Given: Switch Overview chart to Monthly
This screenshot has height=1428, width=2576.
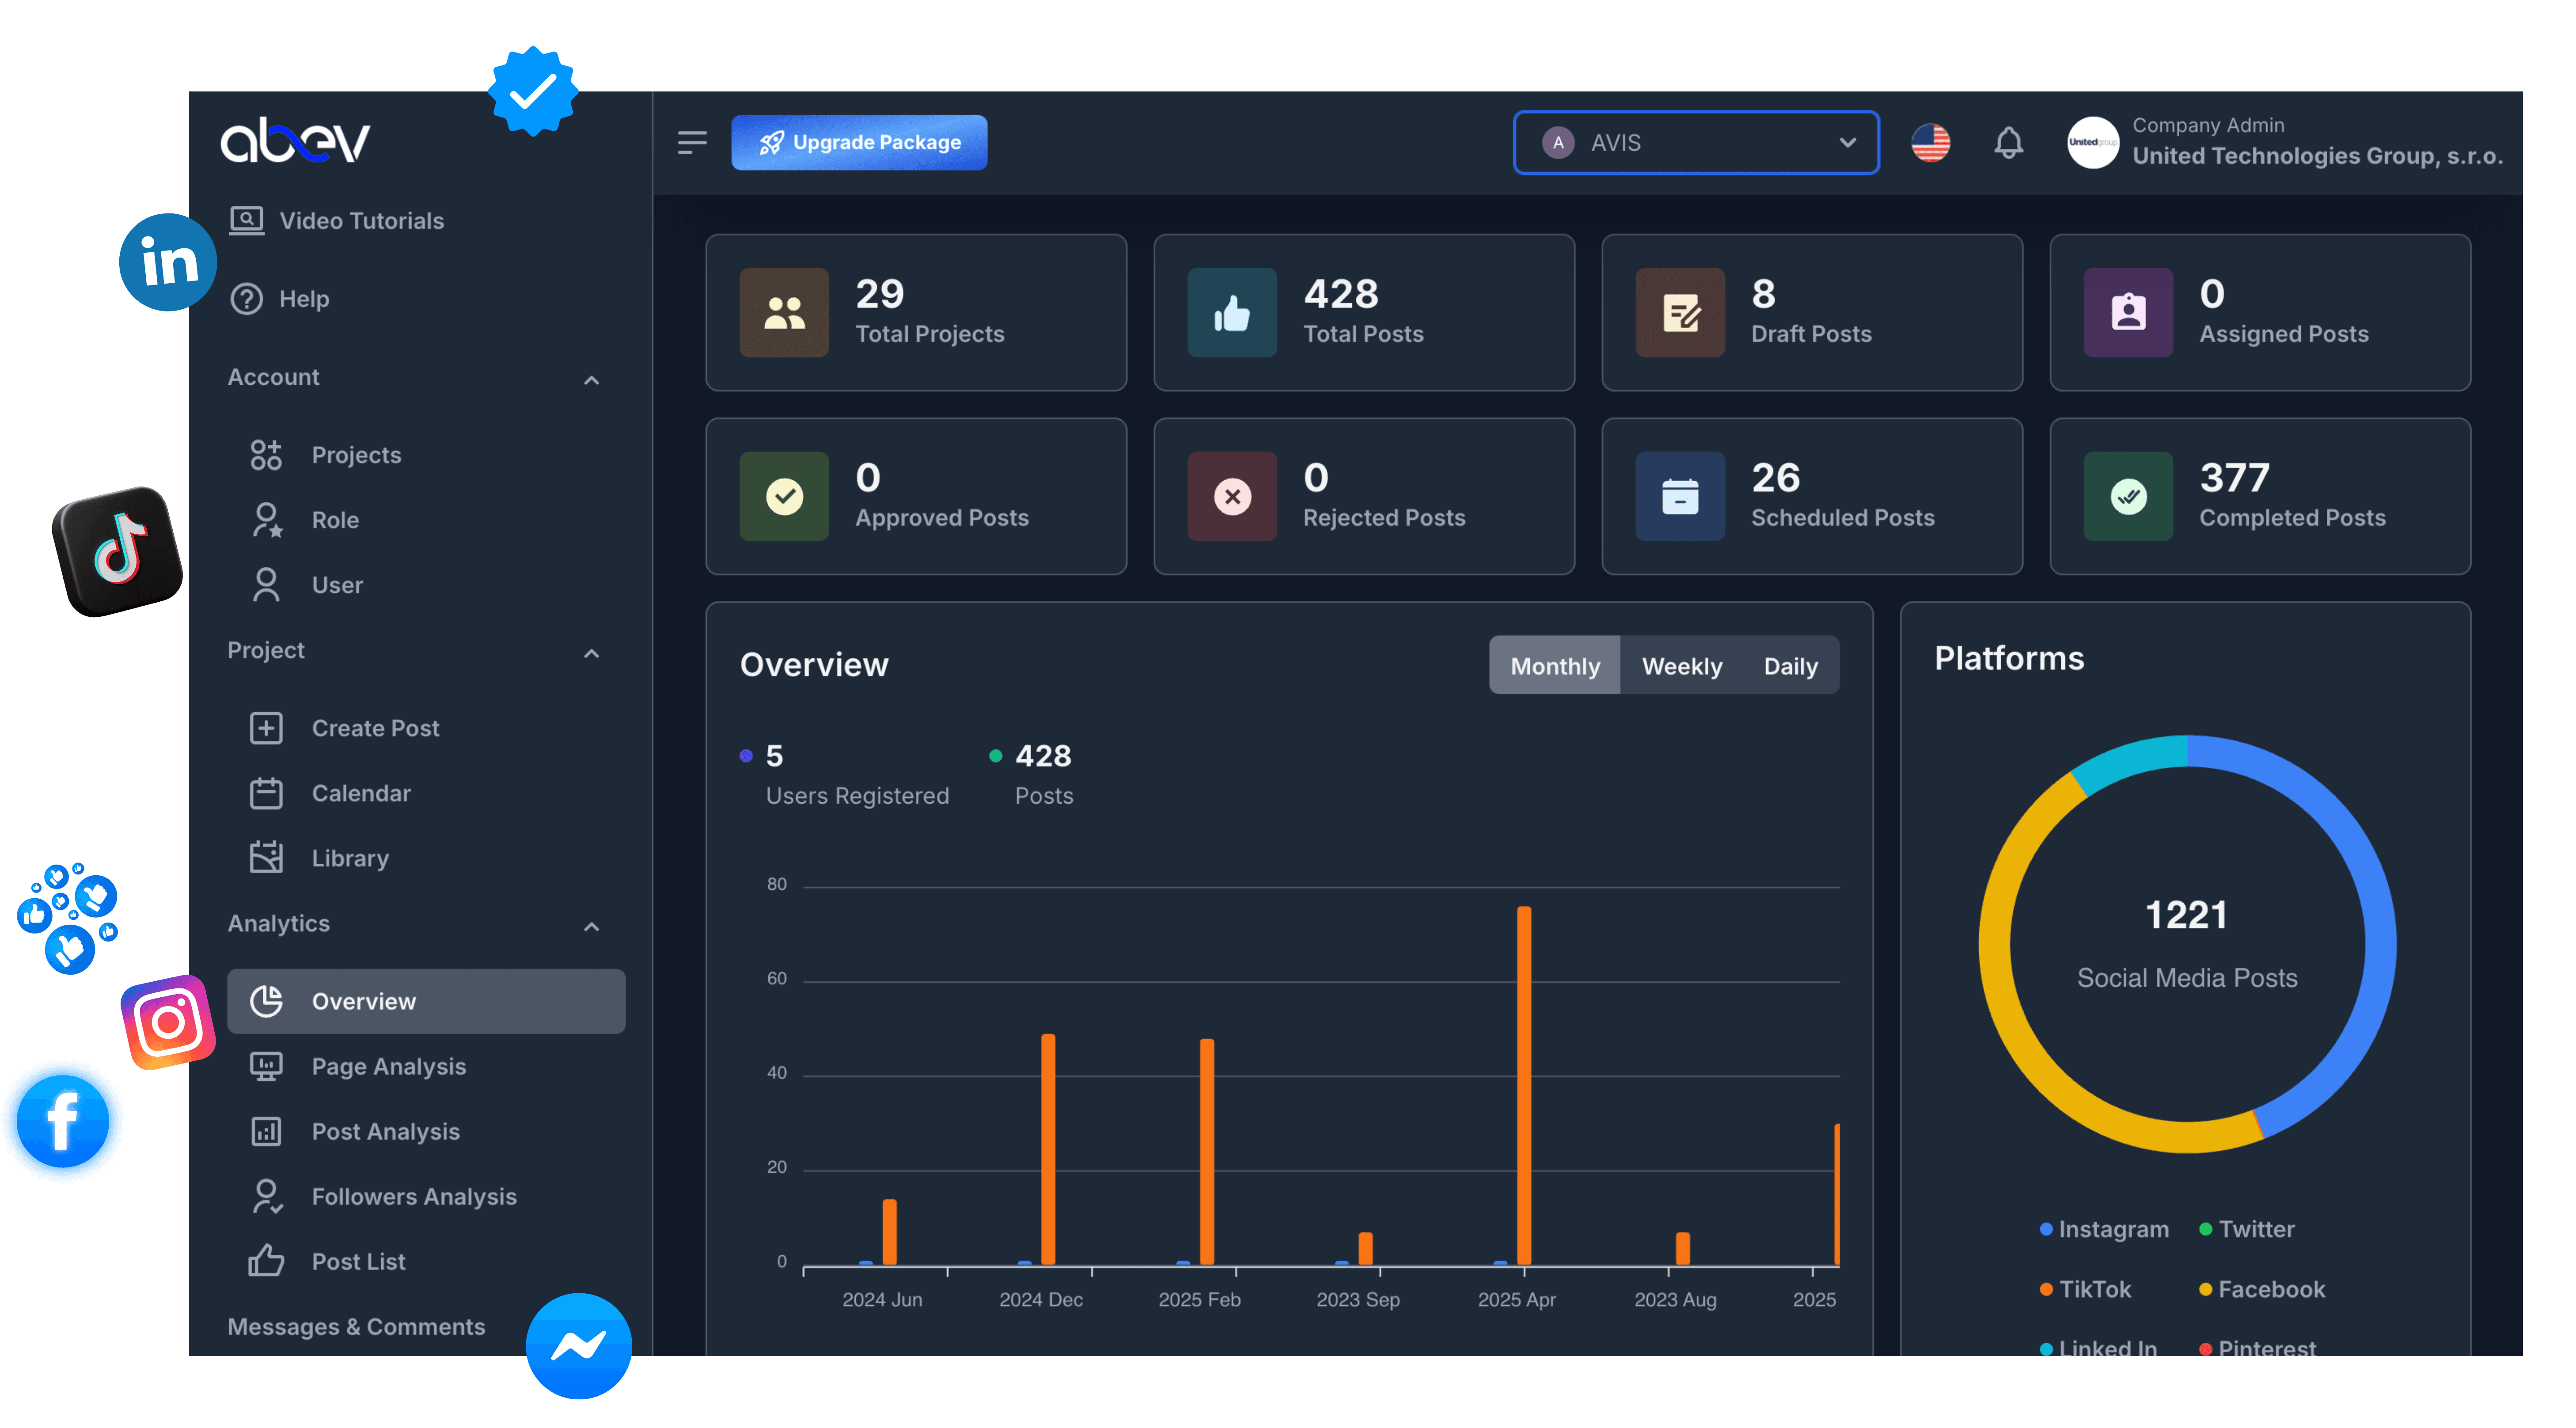Looking at the screenshot, I should click(1554, 665).
